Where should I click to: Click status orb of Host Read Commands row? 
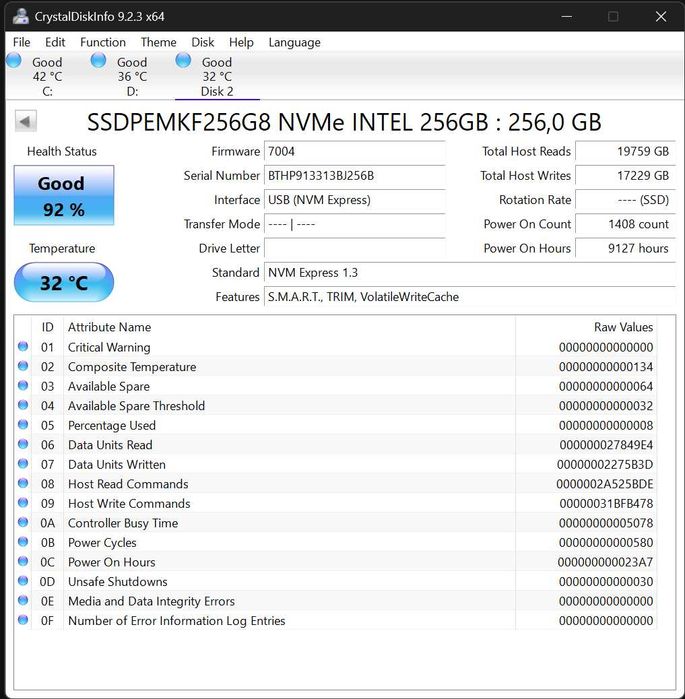tap(23, 483)
